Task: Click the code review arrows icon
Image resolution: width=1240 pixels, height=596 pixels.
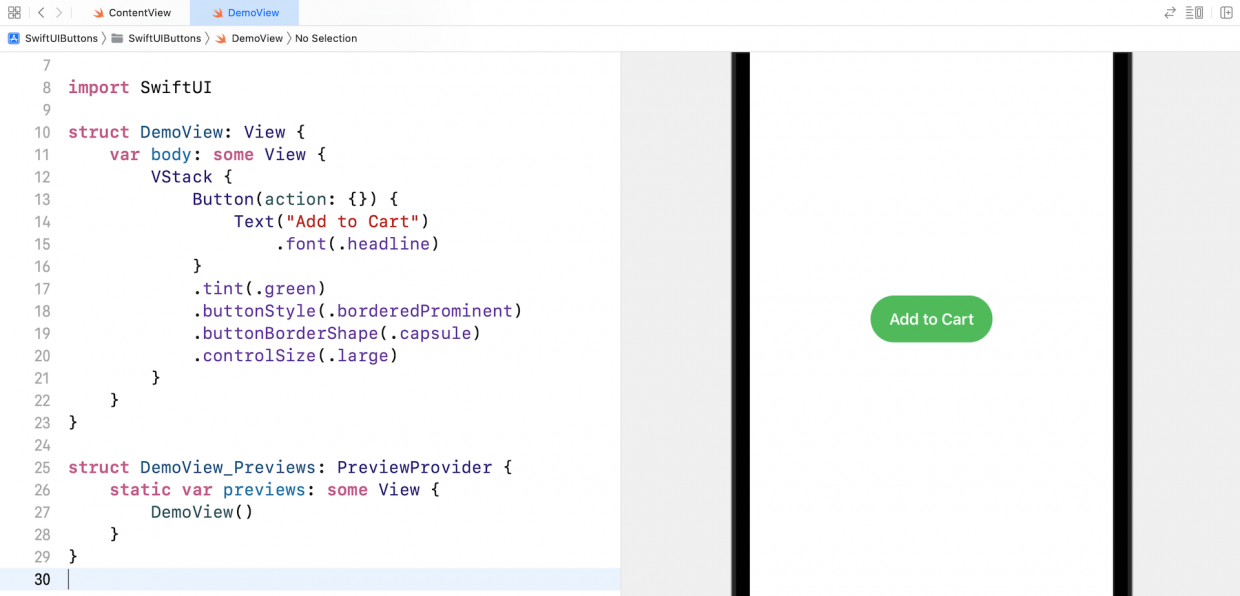Action: (1170, 13)
